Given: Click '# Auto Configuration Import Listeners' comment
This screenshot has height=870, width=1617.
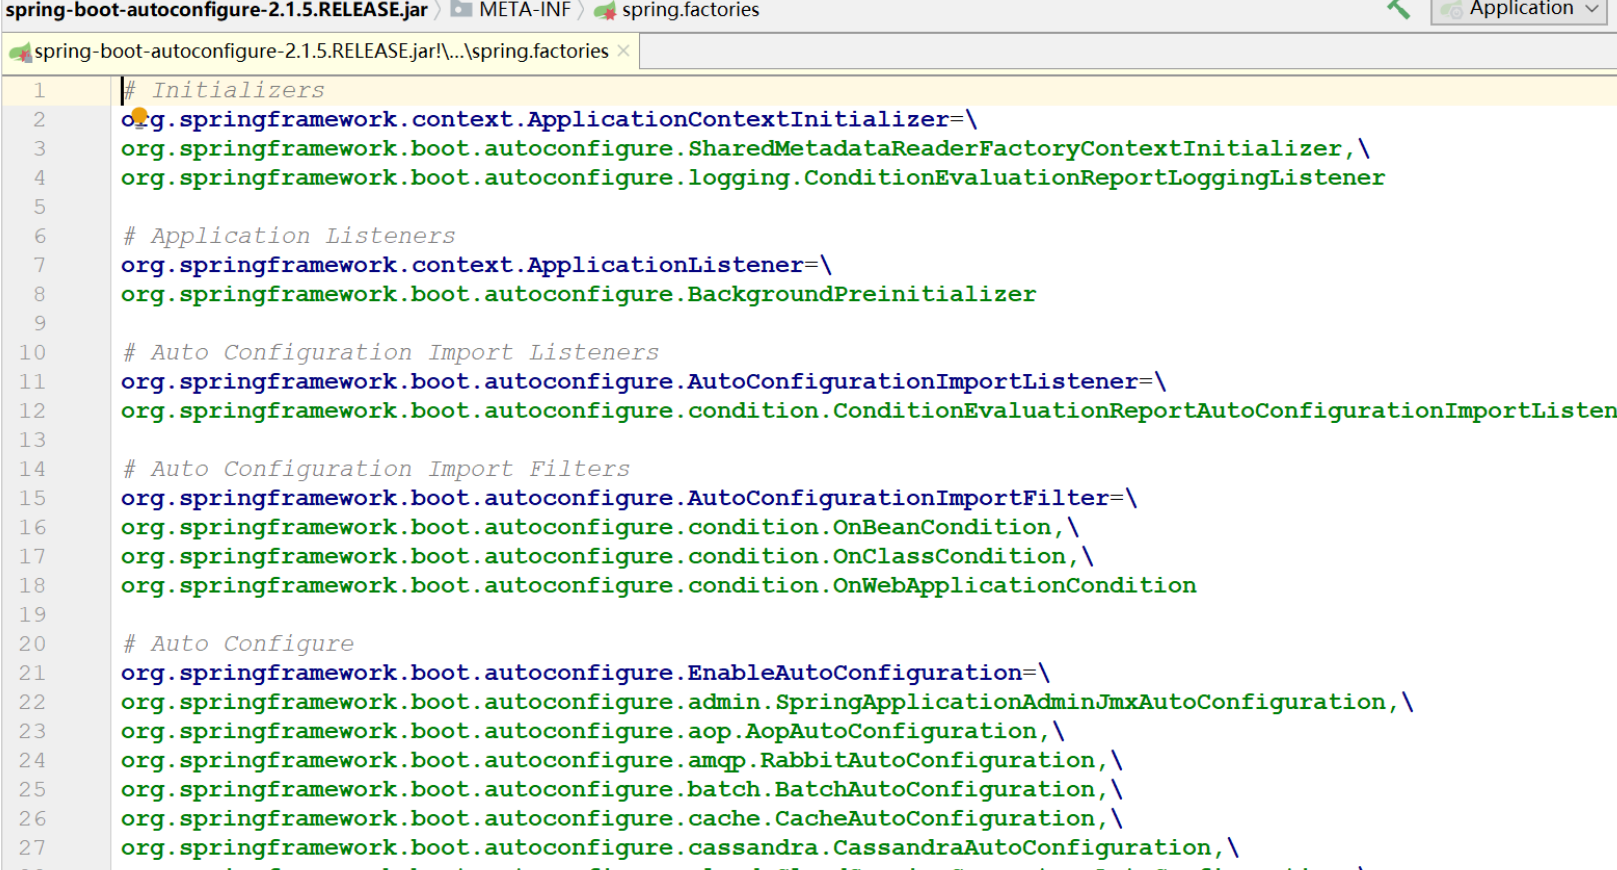Looking at the screenshot, I should tap(390, 352).
